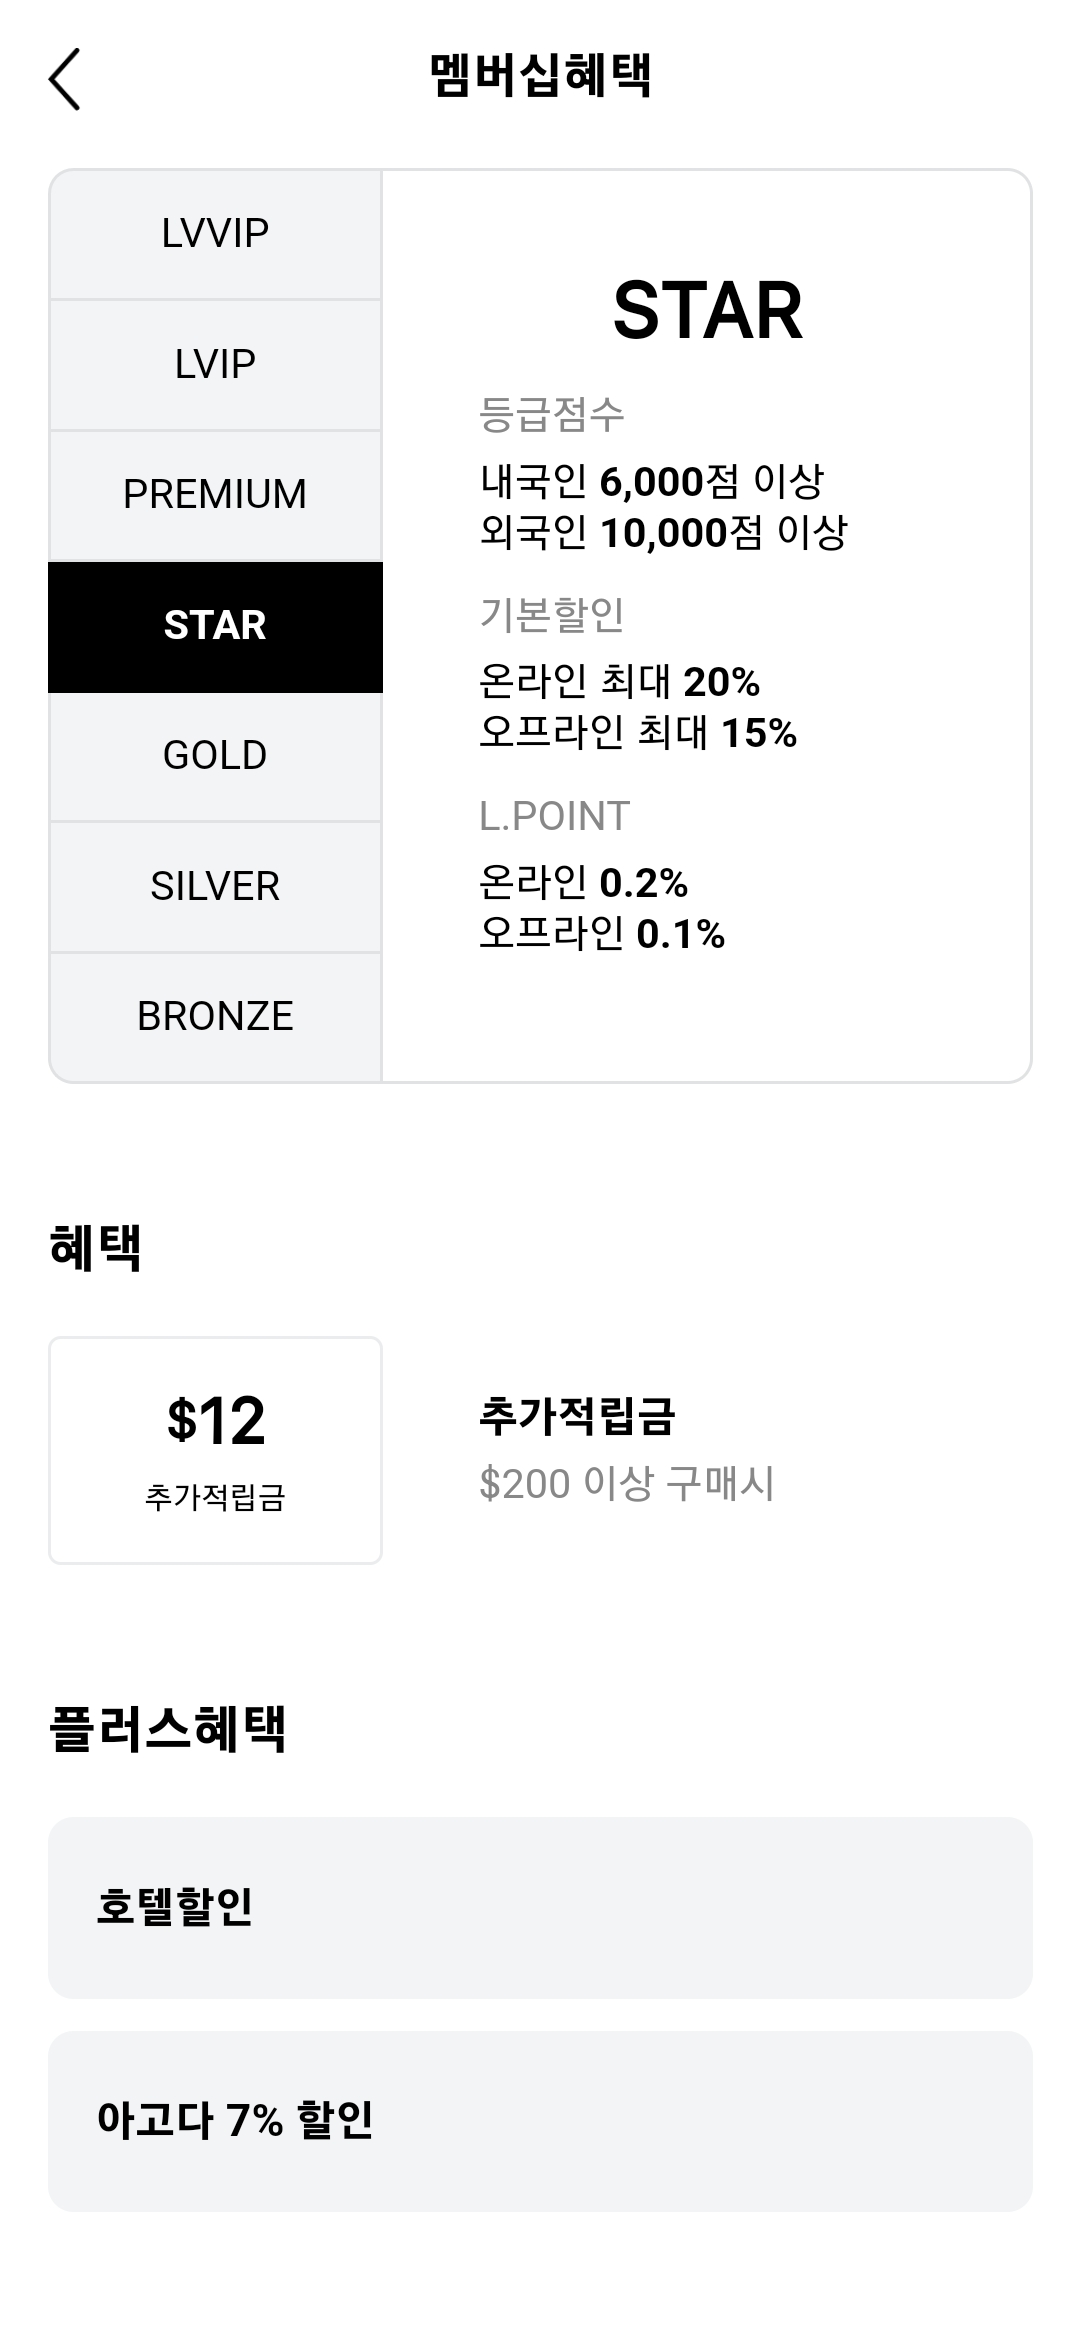Image resolution: width=1080 pixels, height=2327 pixels.
Task: Open the PREMIUM tier tab
Action: 215,494
